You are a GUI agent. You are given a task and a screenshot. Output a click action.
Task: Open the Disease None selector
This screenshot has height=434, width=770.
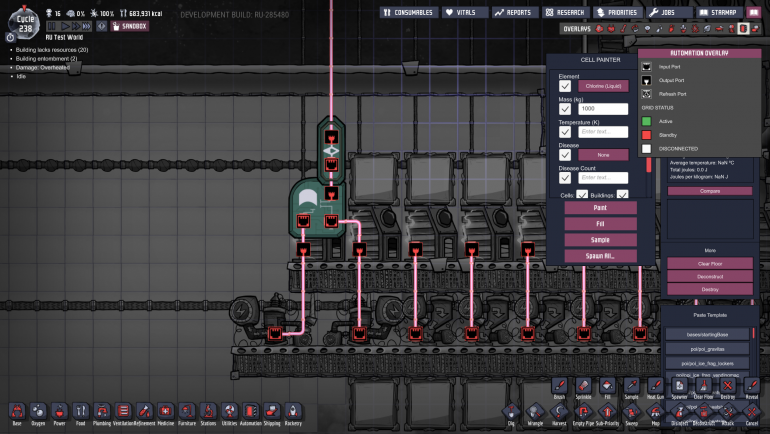point(603,155)
